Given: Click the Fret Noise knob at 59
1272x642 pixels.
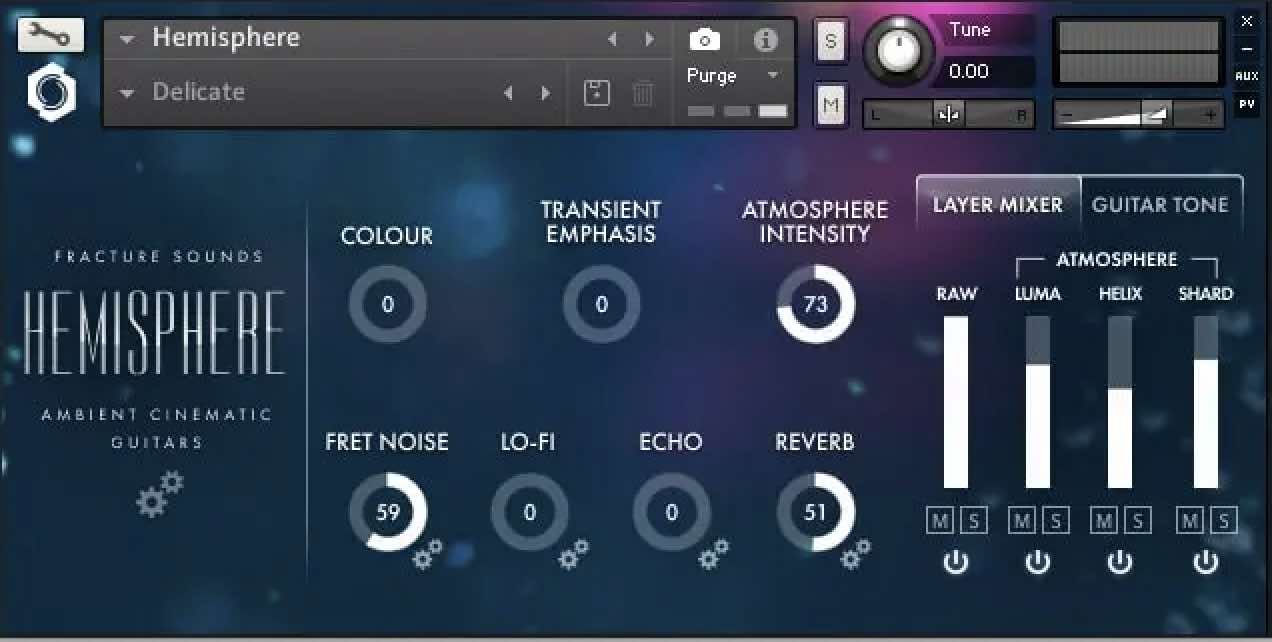Looking at the screenshot, I should [x=388, y=512].
